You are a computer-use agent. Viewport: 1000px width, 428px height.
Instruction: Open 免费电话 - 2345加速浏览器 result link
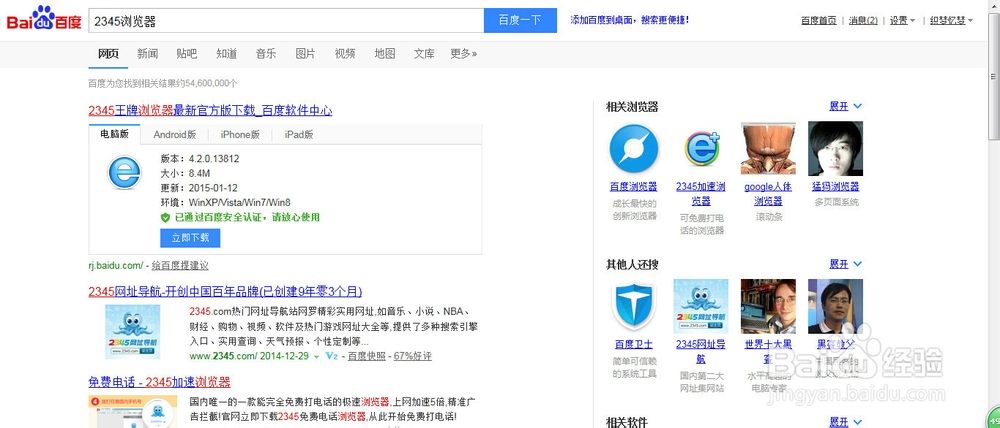(159, 382)
